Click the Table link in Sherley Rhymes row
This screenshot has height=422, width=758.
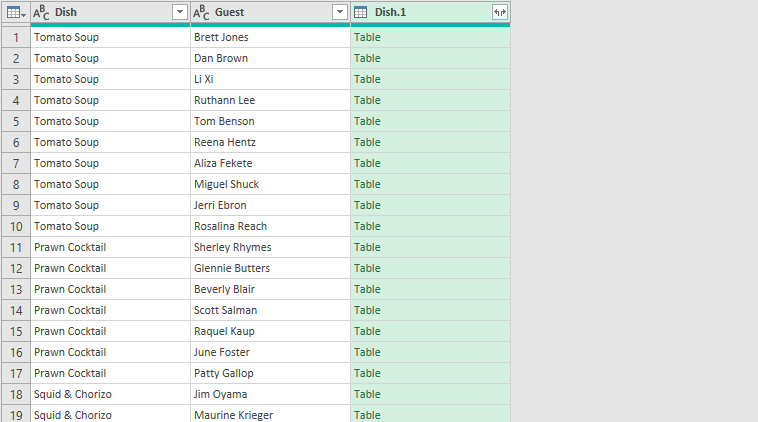coord(367,247)
